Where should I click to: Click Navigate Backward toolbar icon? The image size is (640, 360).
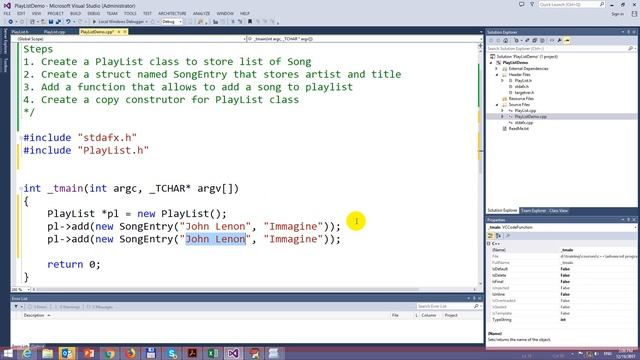(x=11, y=22)
